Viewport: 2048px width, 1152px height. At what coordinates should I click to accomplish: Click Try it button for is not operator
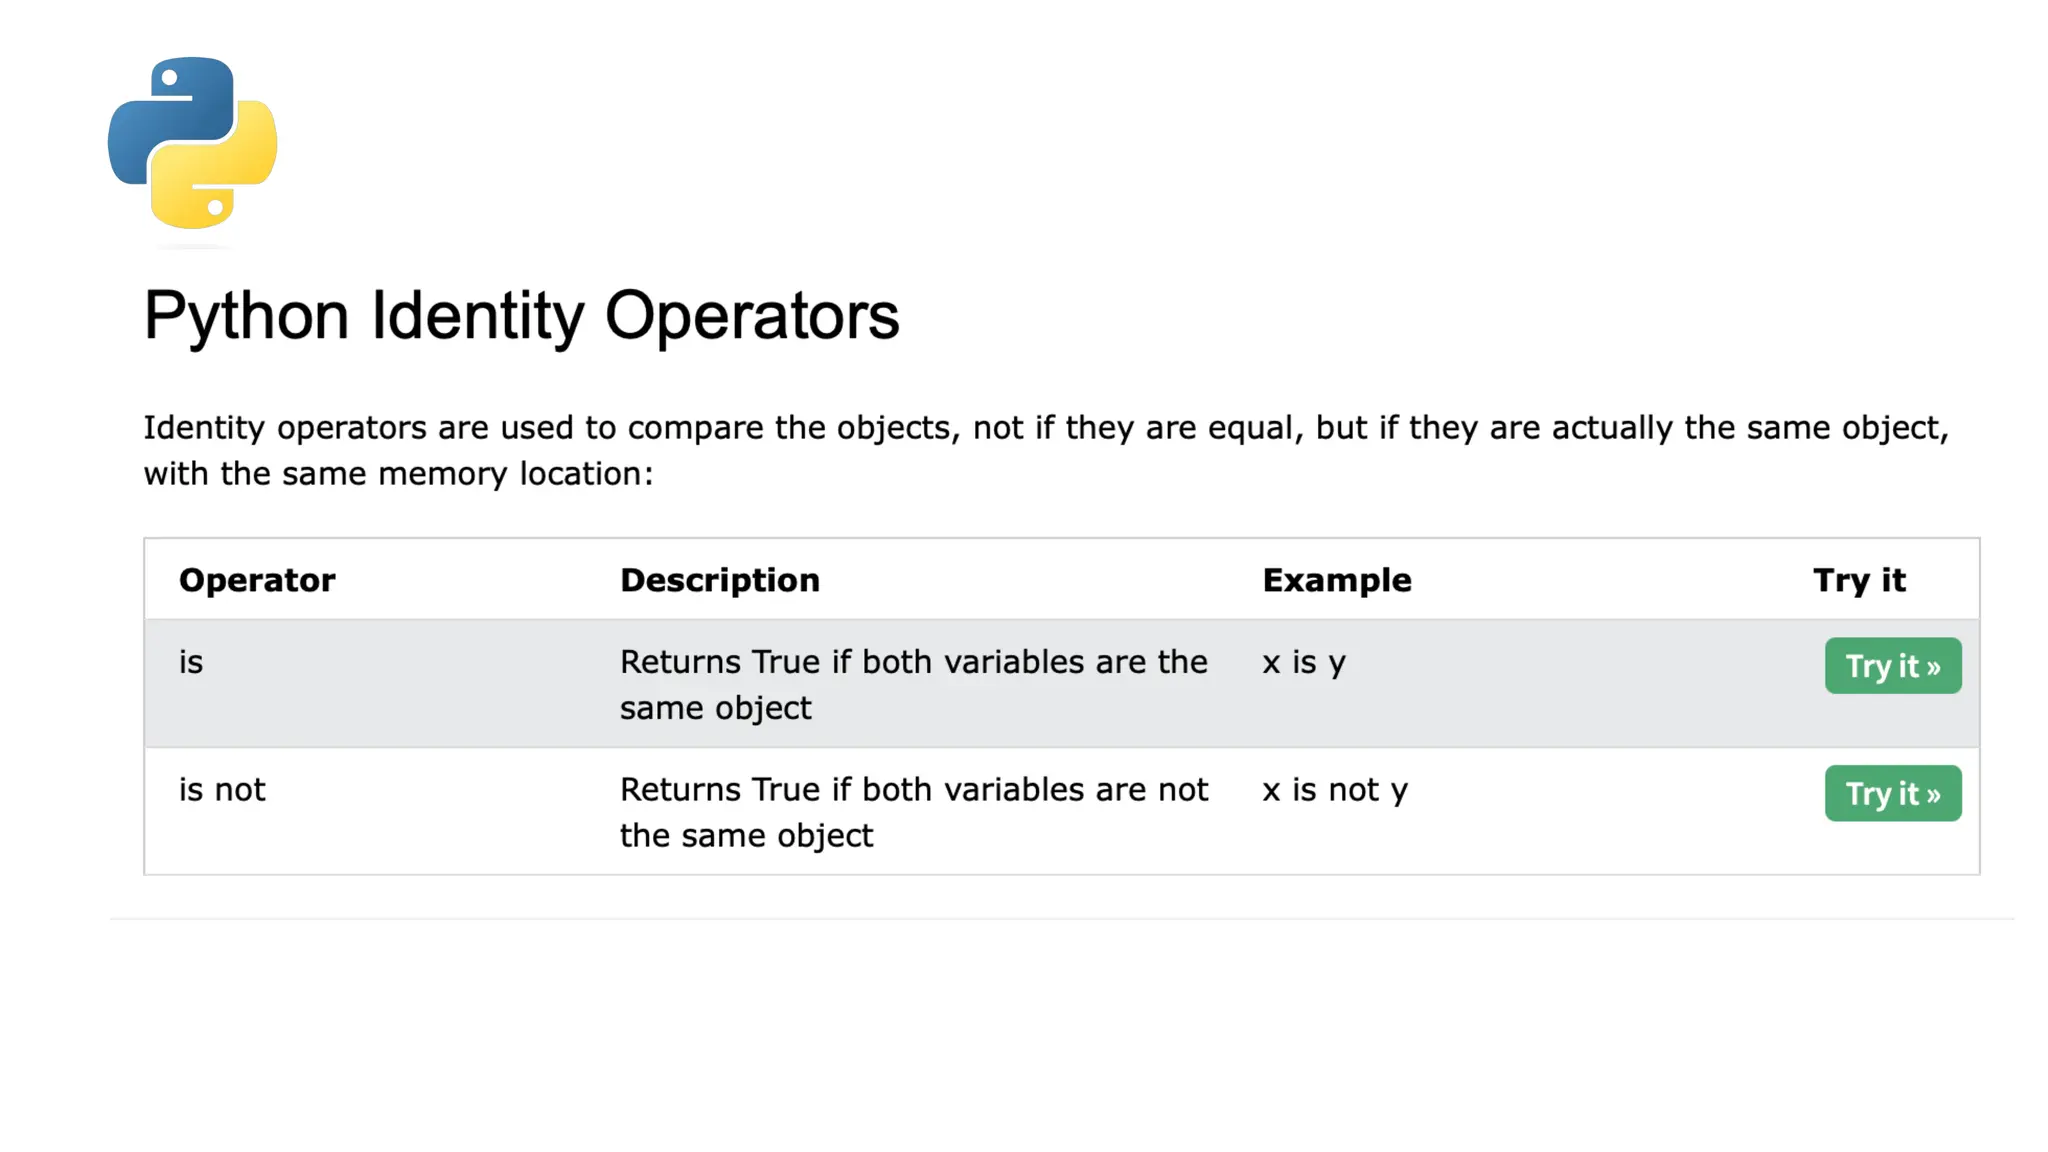click(x=1892, y=793)
